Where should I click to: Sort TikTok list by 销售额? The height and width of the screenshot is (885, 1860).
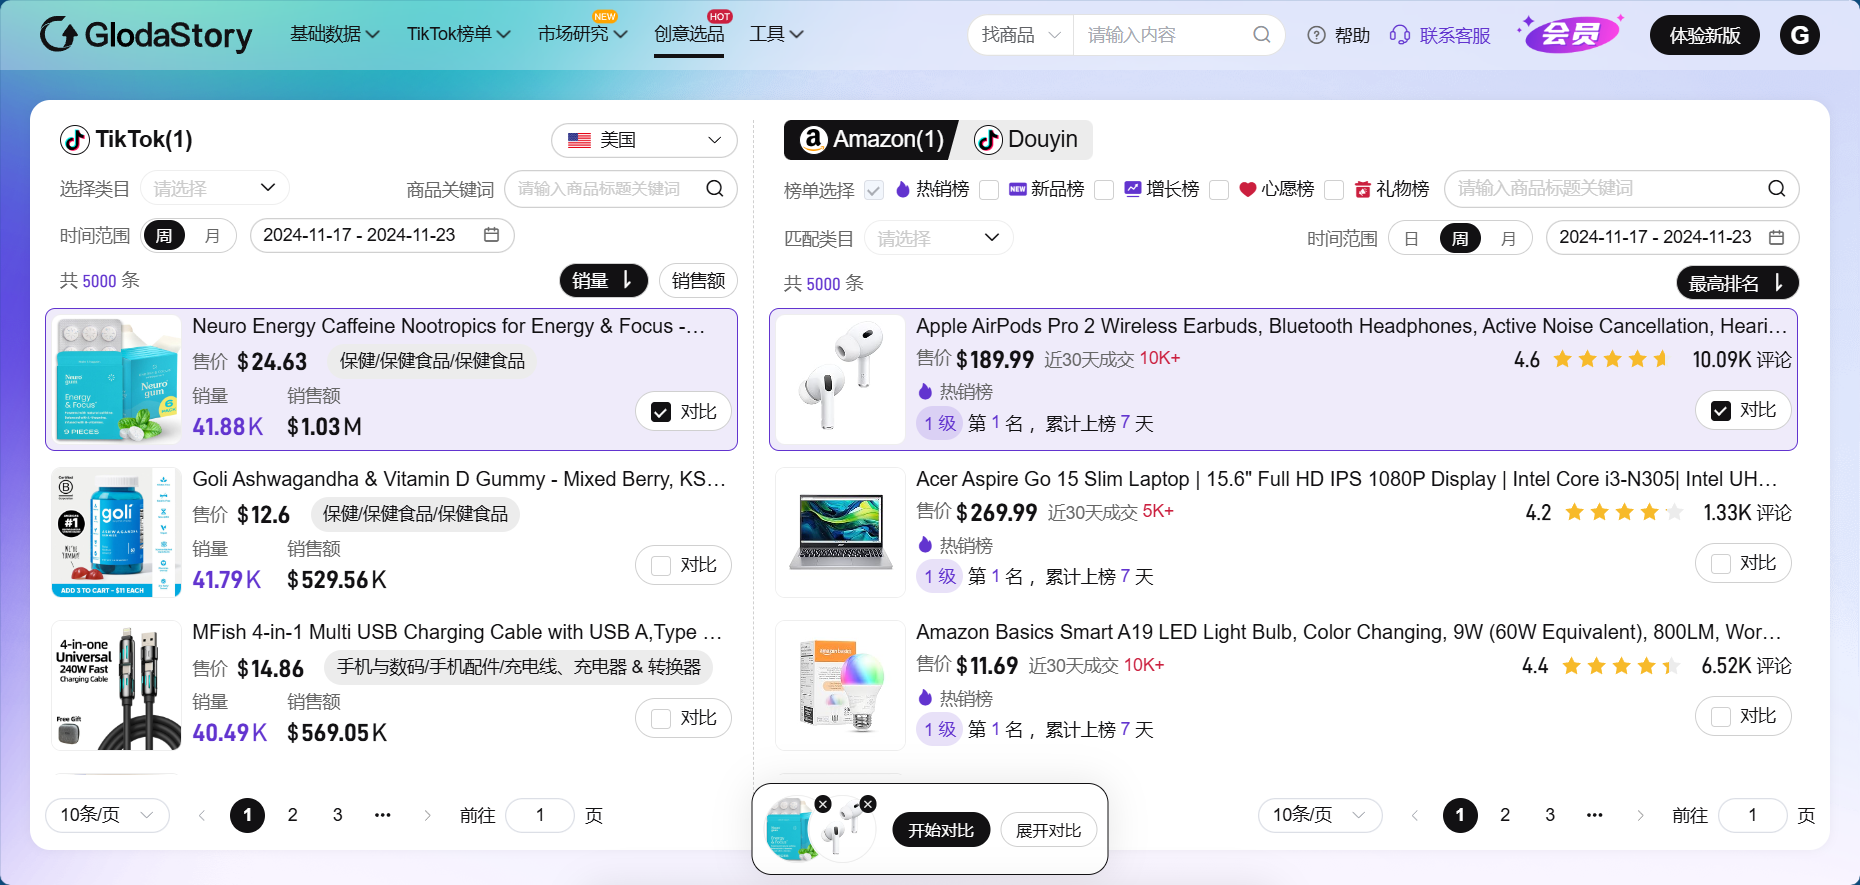pos(698,281)
